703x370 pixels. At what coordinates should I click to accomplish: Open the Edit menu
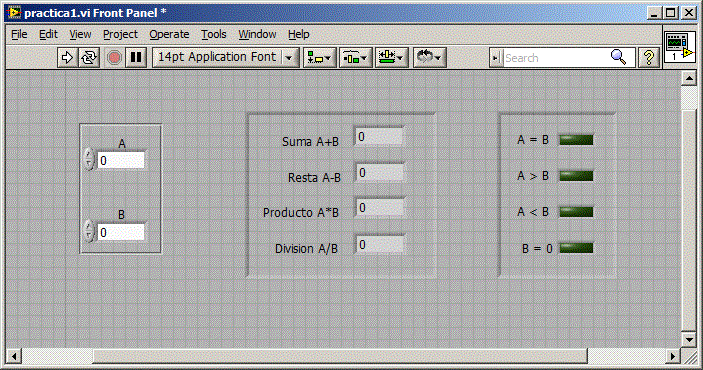pyautogui.click(x=48, y=35)
